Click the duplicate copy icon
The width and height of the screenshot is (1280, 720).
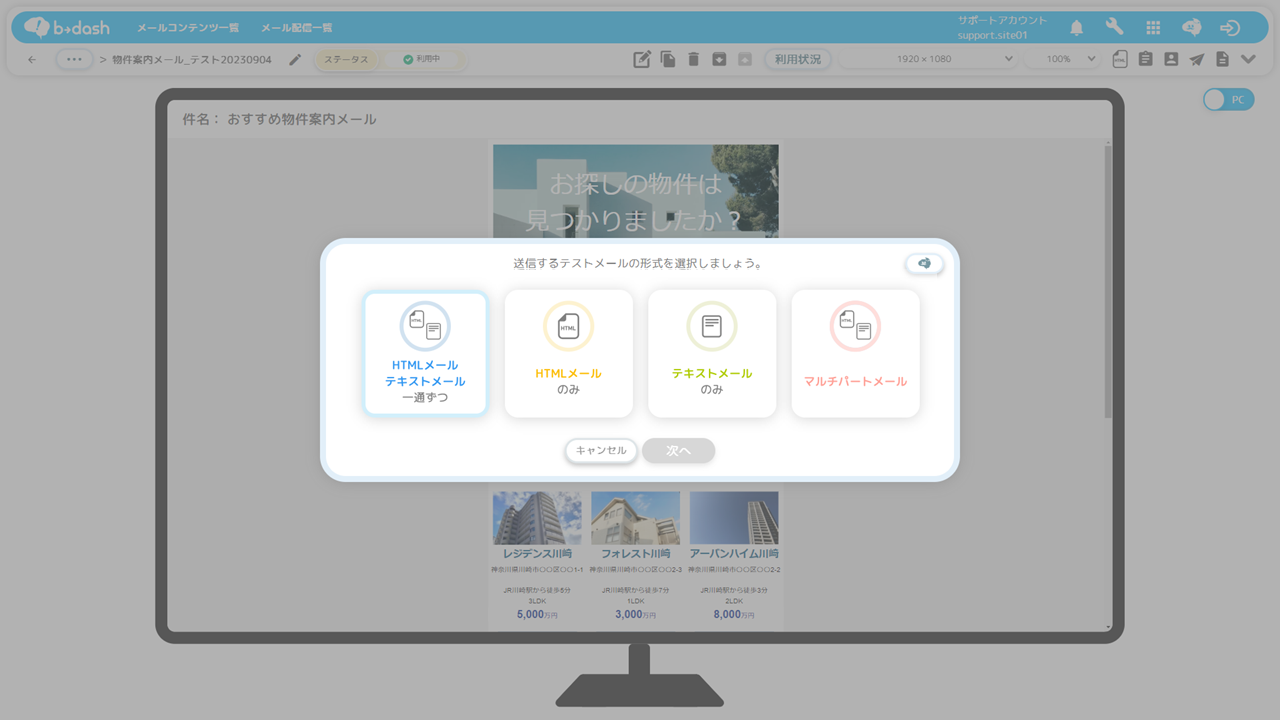point(668,59)
